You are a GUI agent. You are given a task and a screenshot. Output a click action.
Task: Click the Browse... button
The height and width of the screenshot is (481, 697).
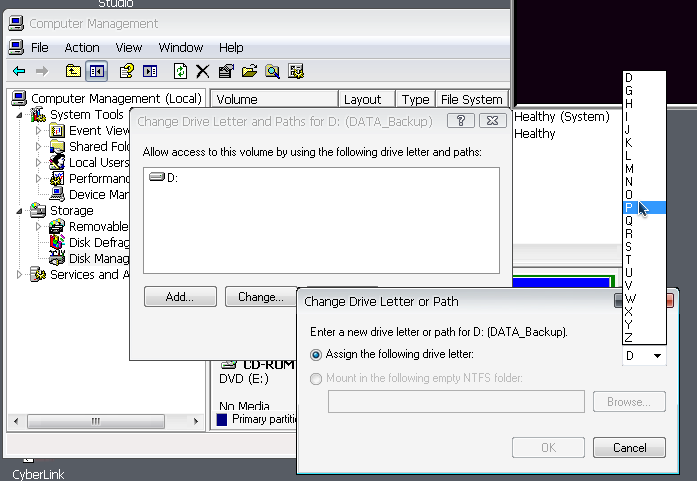click(x=629, y=402)
